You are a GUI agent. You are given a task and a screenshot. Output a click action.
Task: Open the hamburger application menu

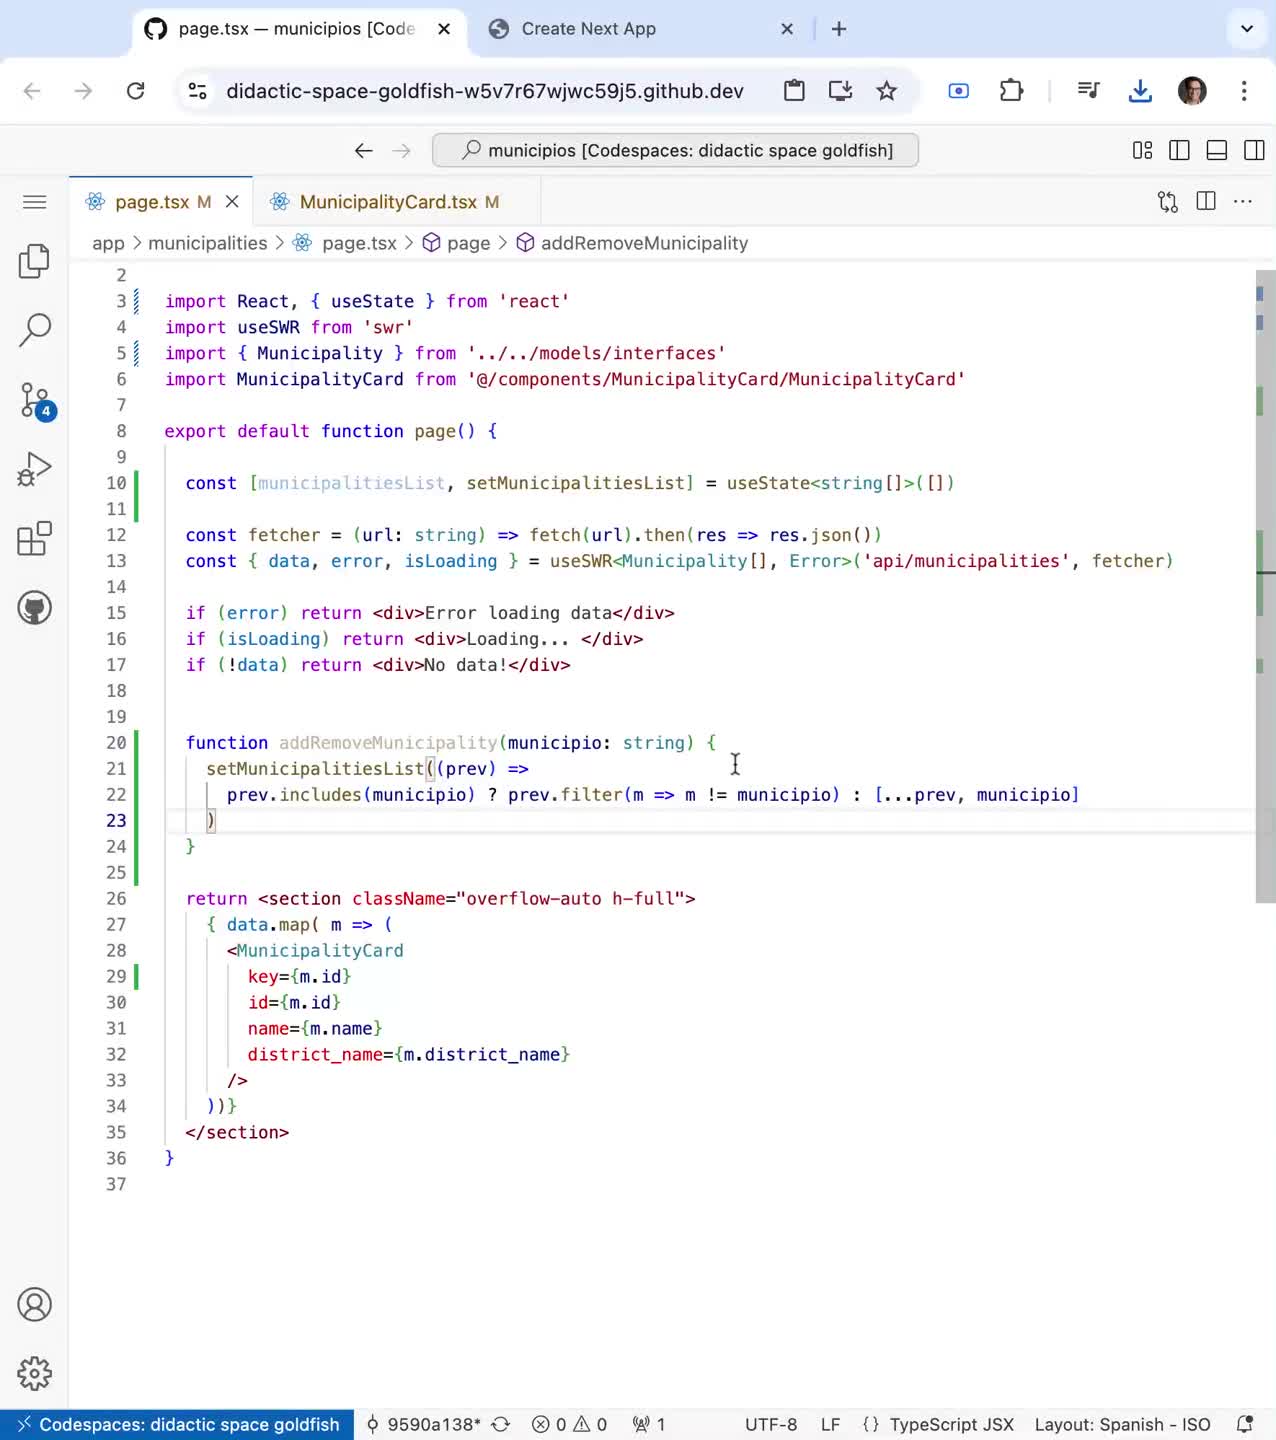point(34,202)
